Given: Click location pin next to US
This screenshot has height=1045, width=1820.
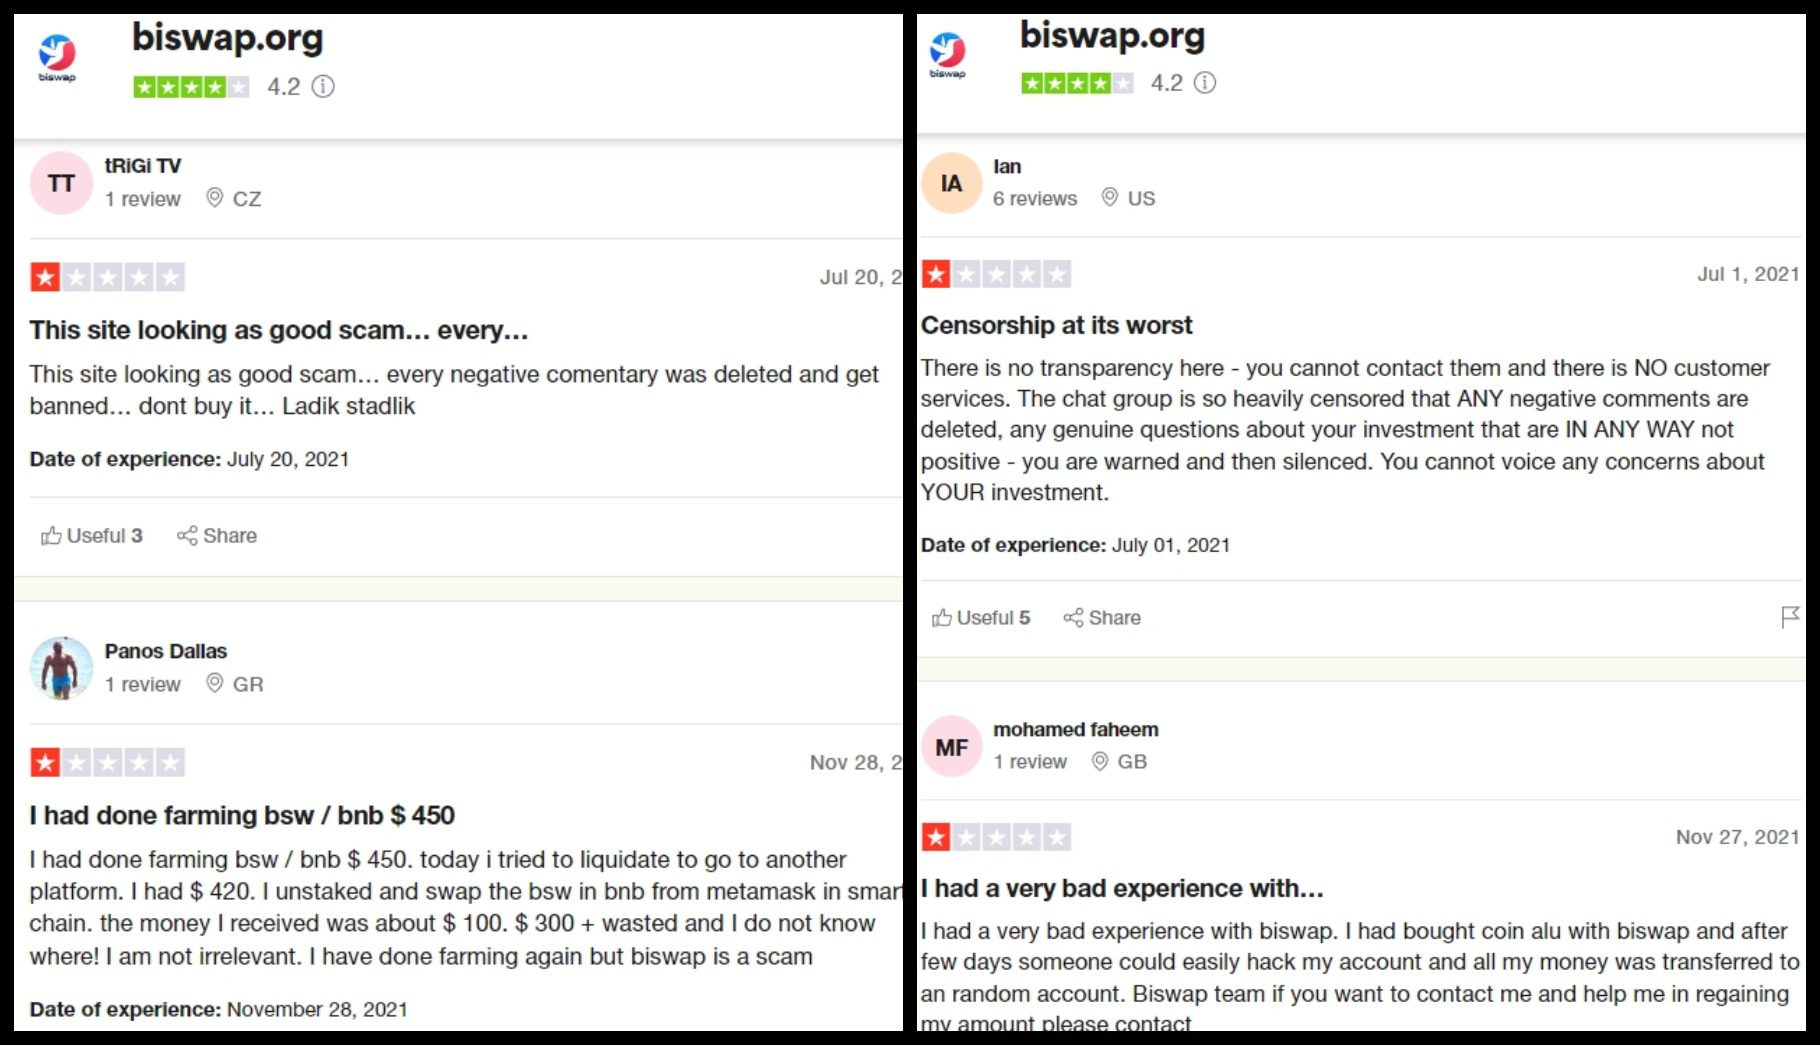Looking at the screenshot, I should pyautogui.click(x=1109, y=197).
